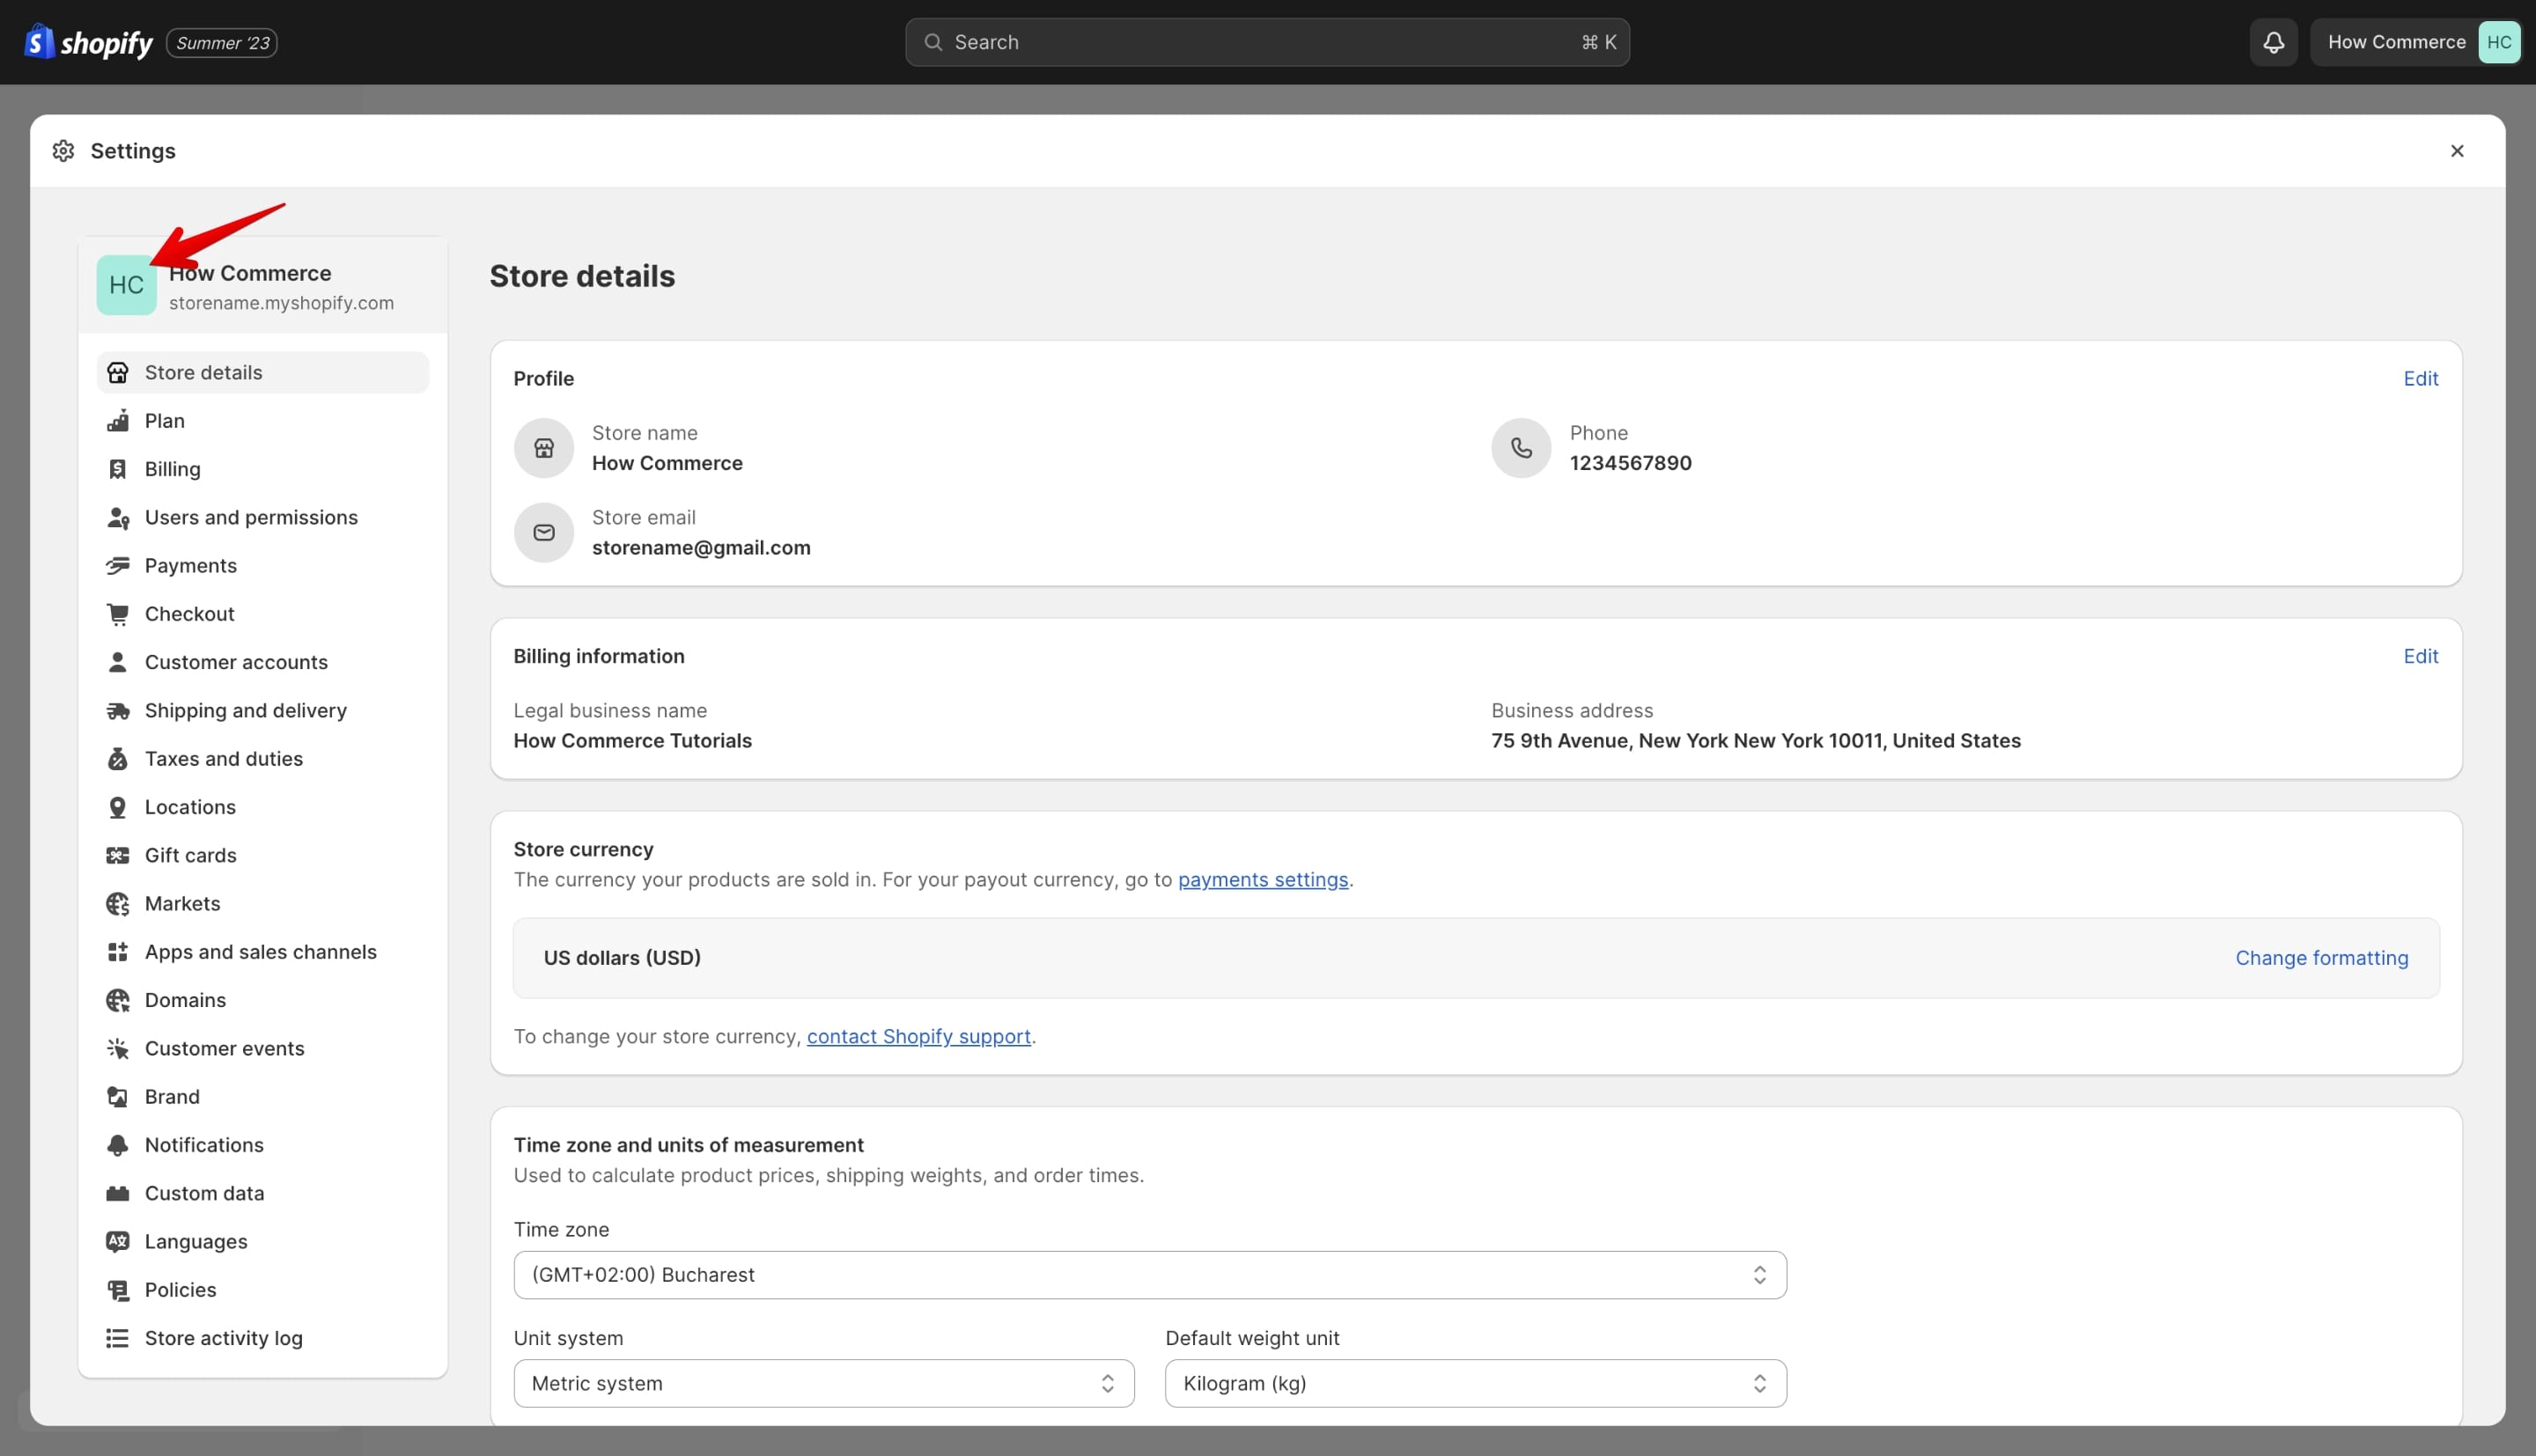Go to Users and permissions settings
The image size is (2536, 1456).
(263, 517)
